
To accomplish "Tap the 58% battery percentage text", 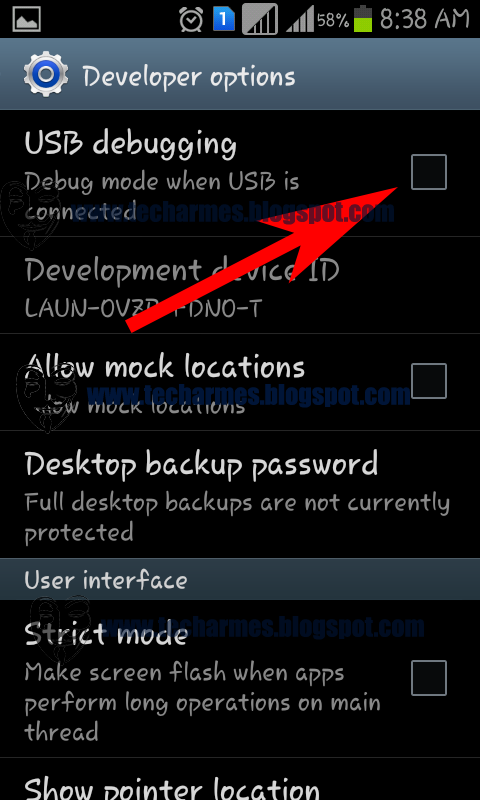I will pos(333,20).
